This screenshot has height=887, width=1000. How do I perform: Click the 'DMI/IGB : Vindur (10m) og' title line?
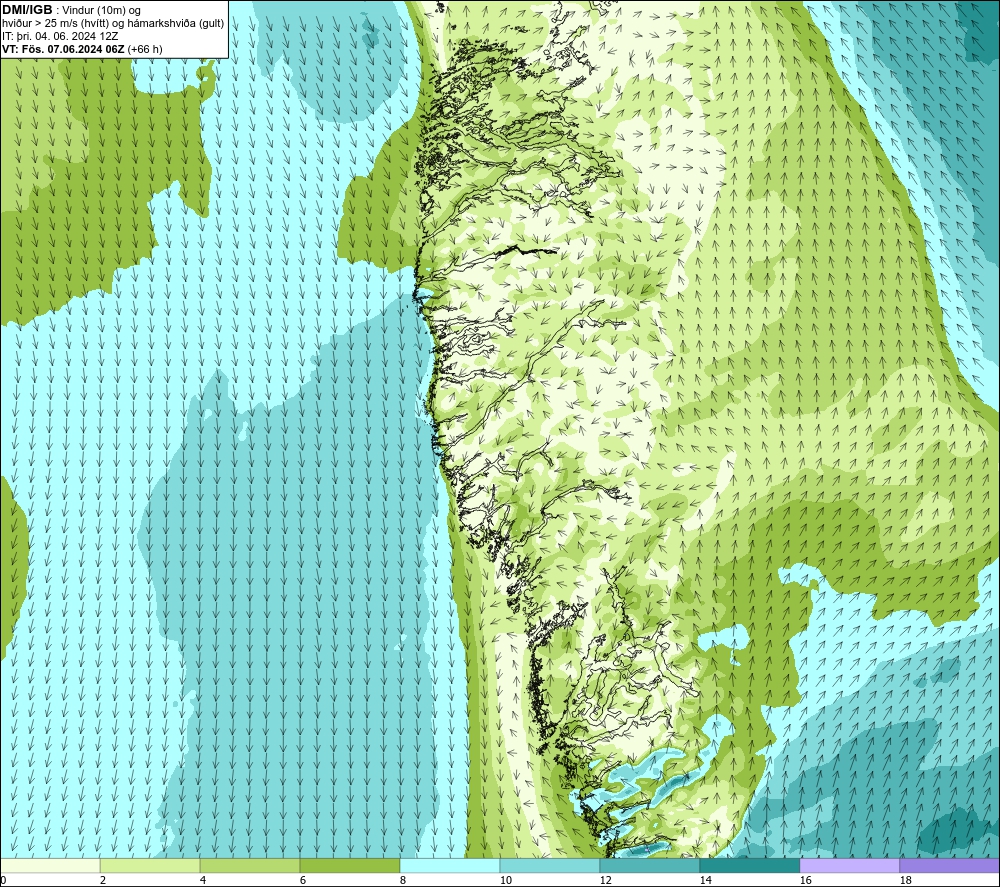point(71,10)
